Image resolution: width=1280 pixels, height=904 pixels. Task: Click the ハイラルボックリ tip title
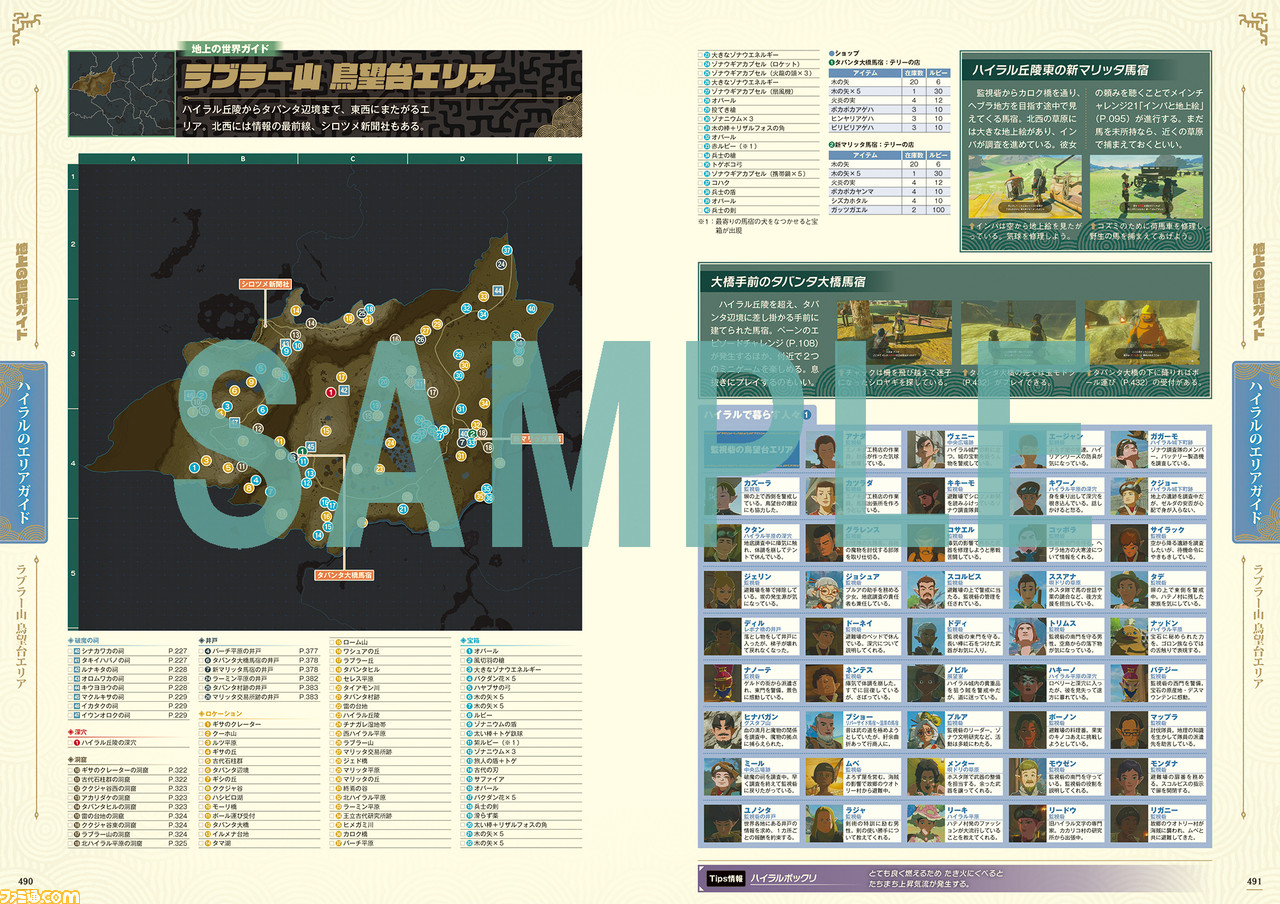pyautogui.click(x=783, y=880)
